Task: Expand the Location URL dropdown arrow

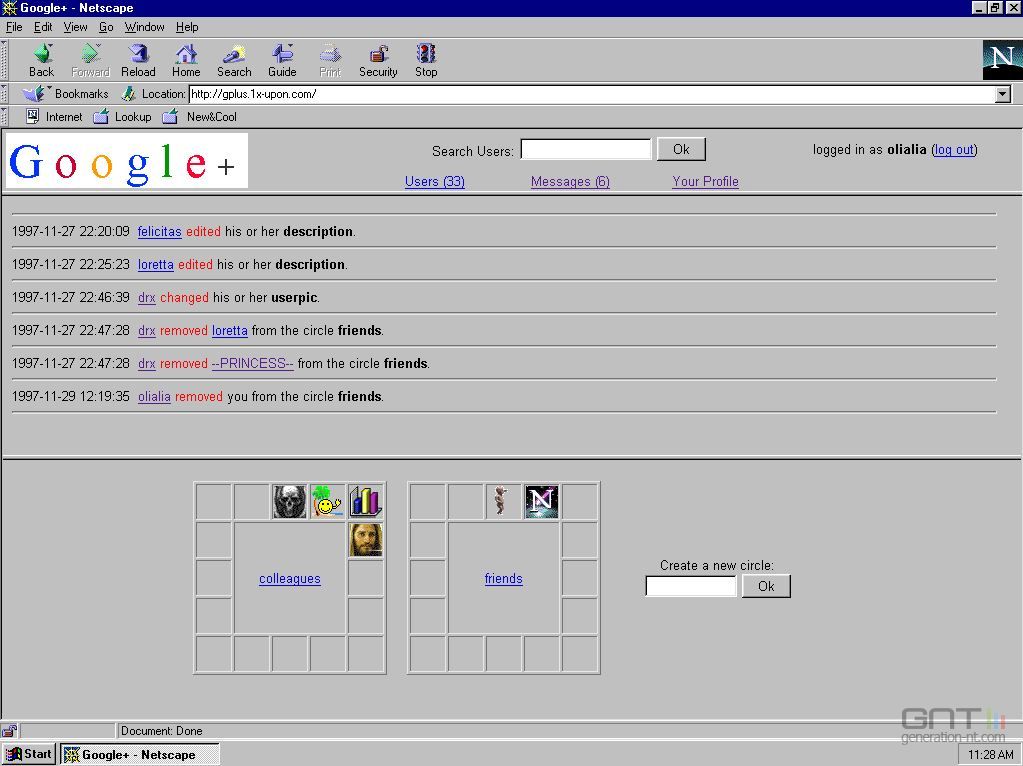Action: [1003, 95]
